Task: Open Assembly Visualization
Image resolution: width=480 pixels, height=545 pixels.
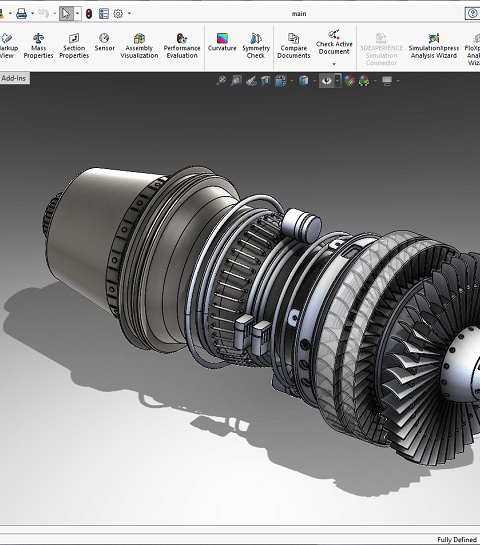Action: tap(139, 46)
